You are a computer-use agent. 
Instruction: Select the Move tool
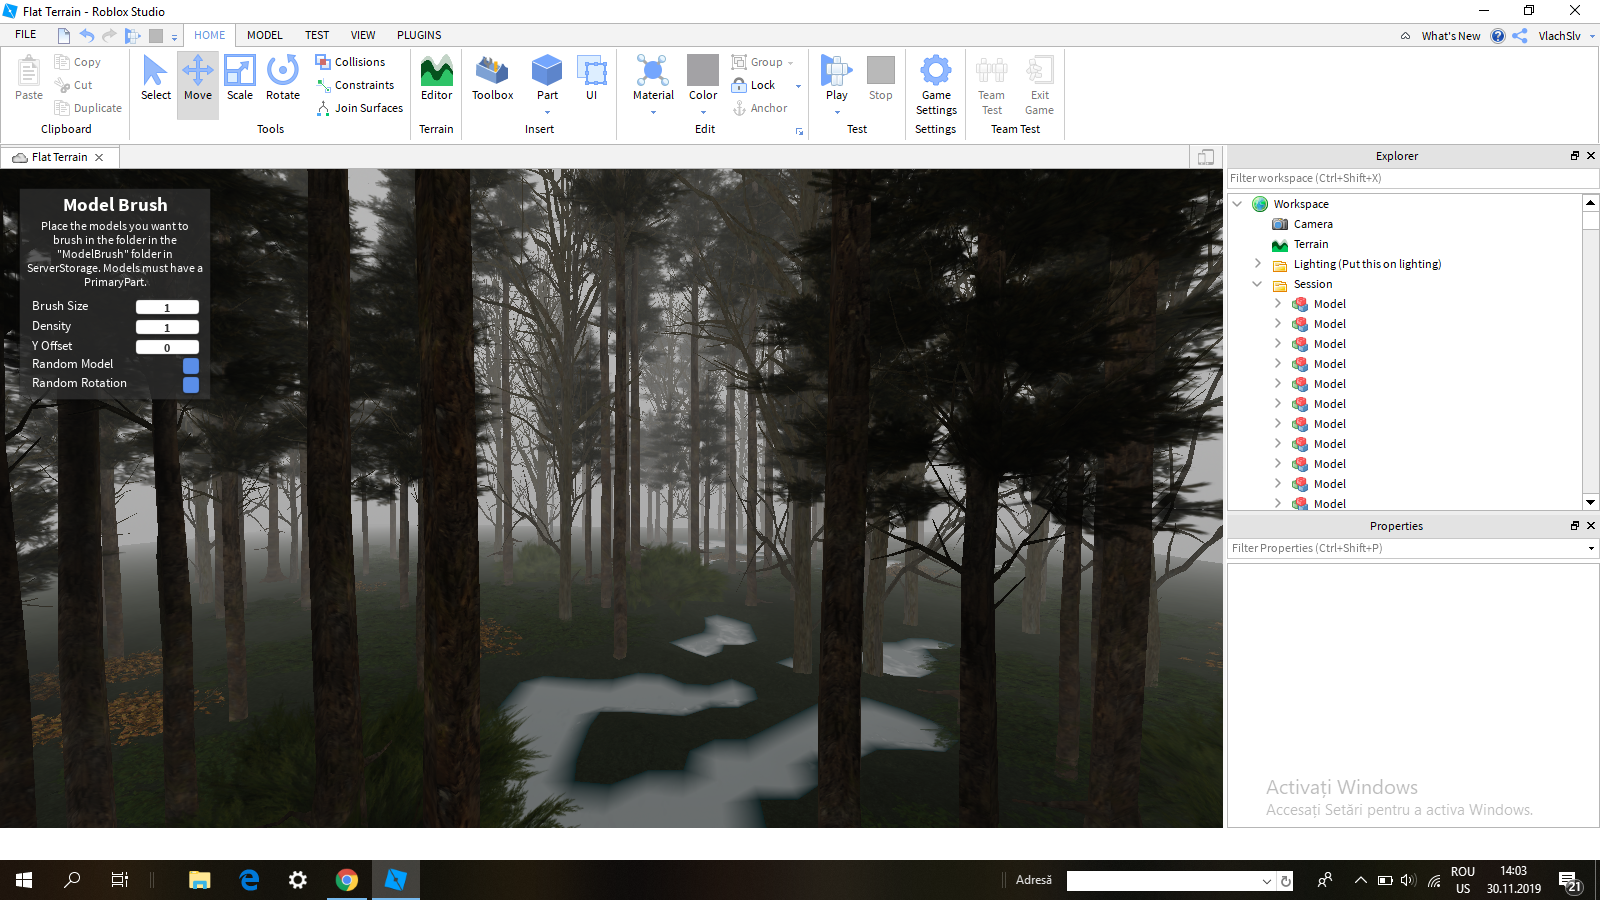pyautogui.click(x=197, y=80)
